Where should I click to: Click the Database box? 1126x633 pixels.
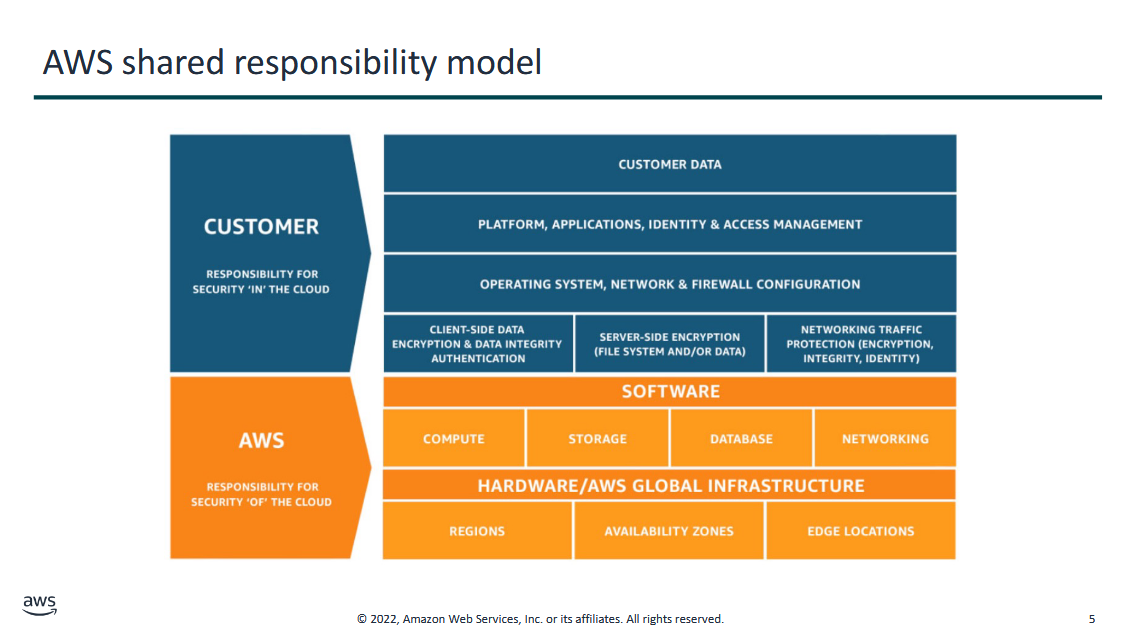click(x=741, y=439)
